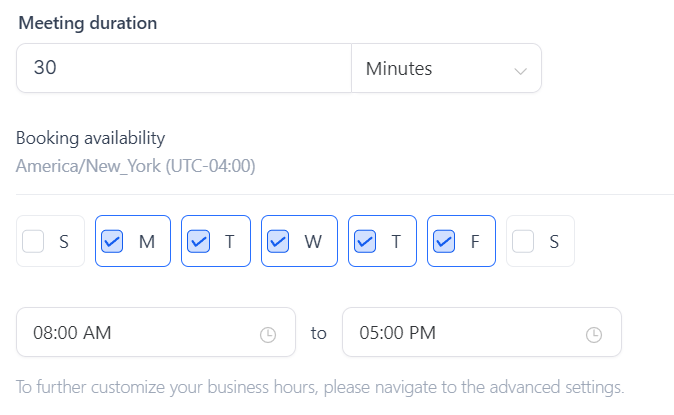Enable the Sunday checkbox
The height and width of the screenshot is (415, 674).
tap(33, 241)
